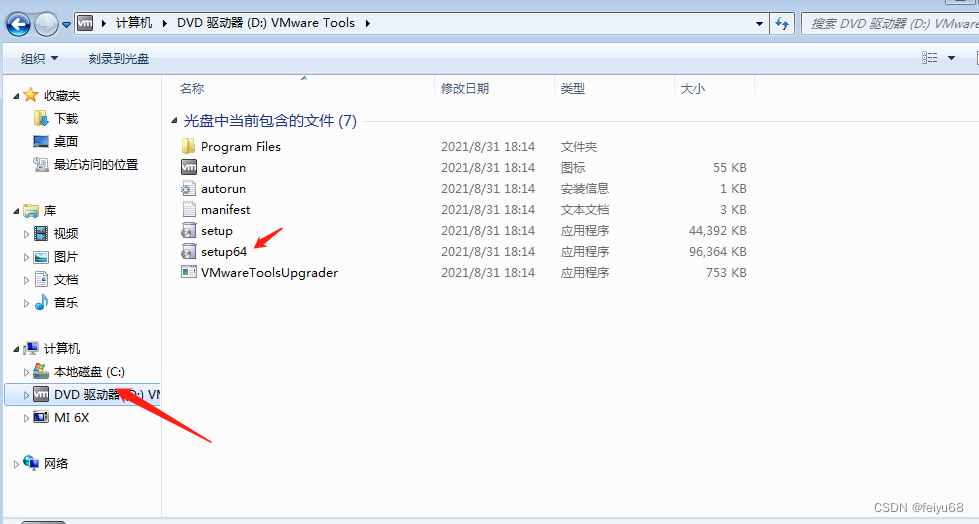This screenshot has height=524, width=979.
Task: Expand the 文档 library node
Action: 26,280
